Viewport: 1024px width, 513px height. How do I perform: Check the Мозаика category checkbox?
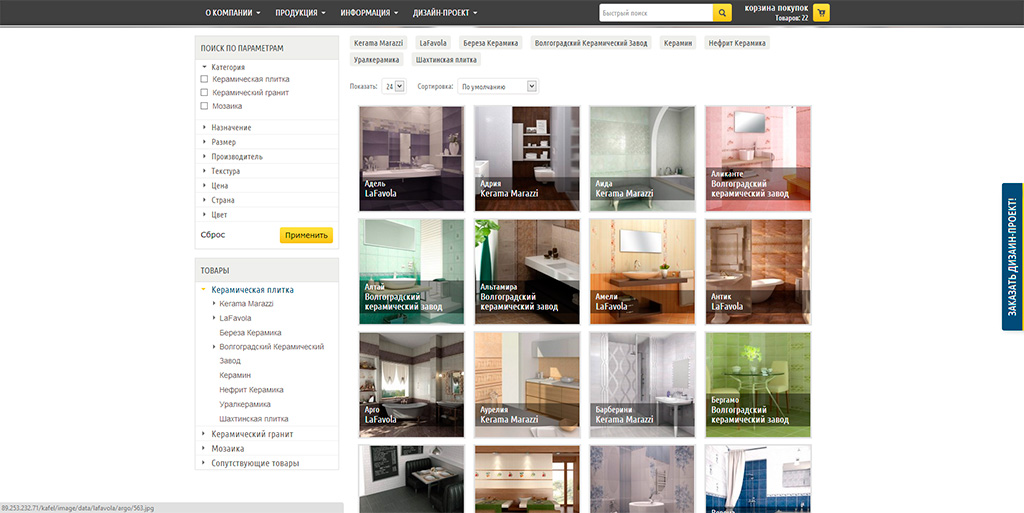click(204, 106)
